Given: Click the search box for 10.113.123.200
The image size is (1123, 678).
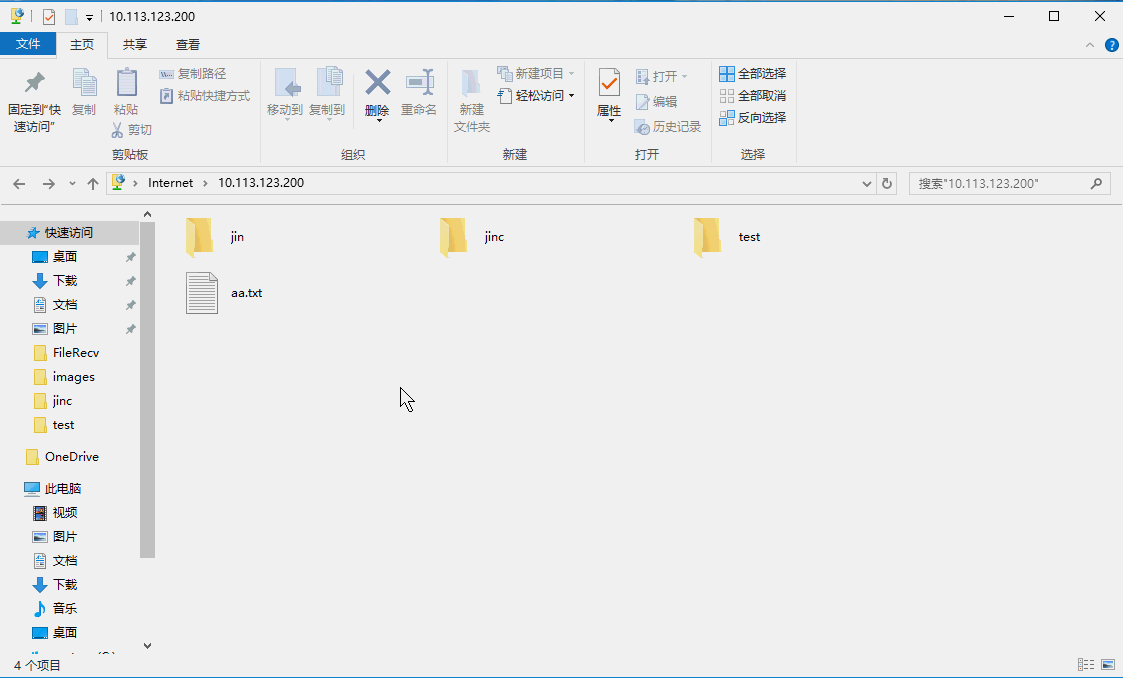Looking at the screenshot, I should point(1000,184).
